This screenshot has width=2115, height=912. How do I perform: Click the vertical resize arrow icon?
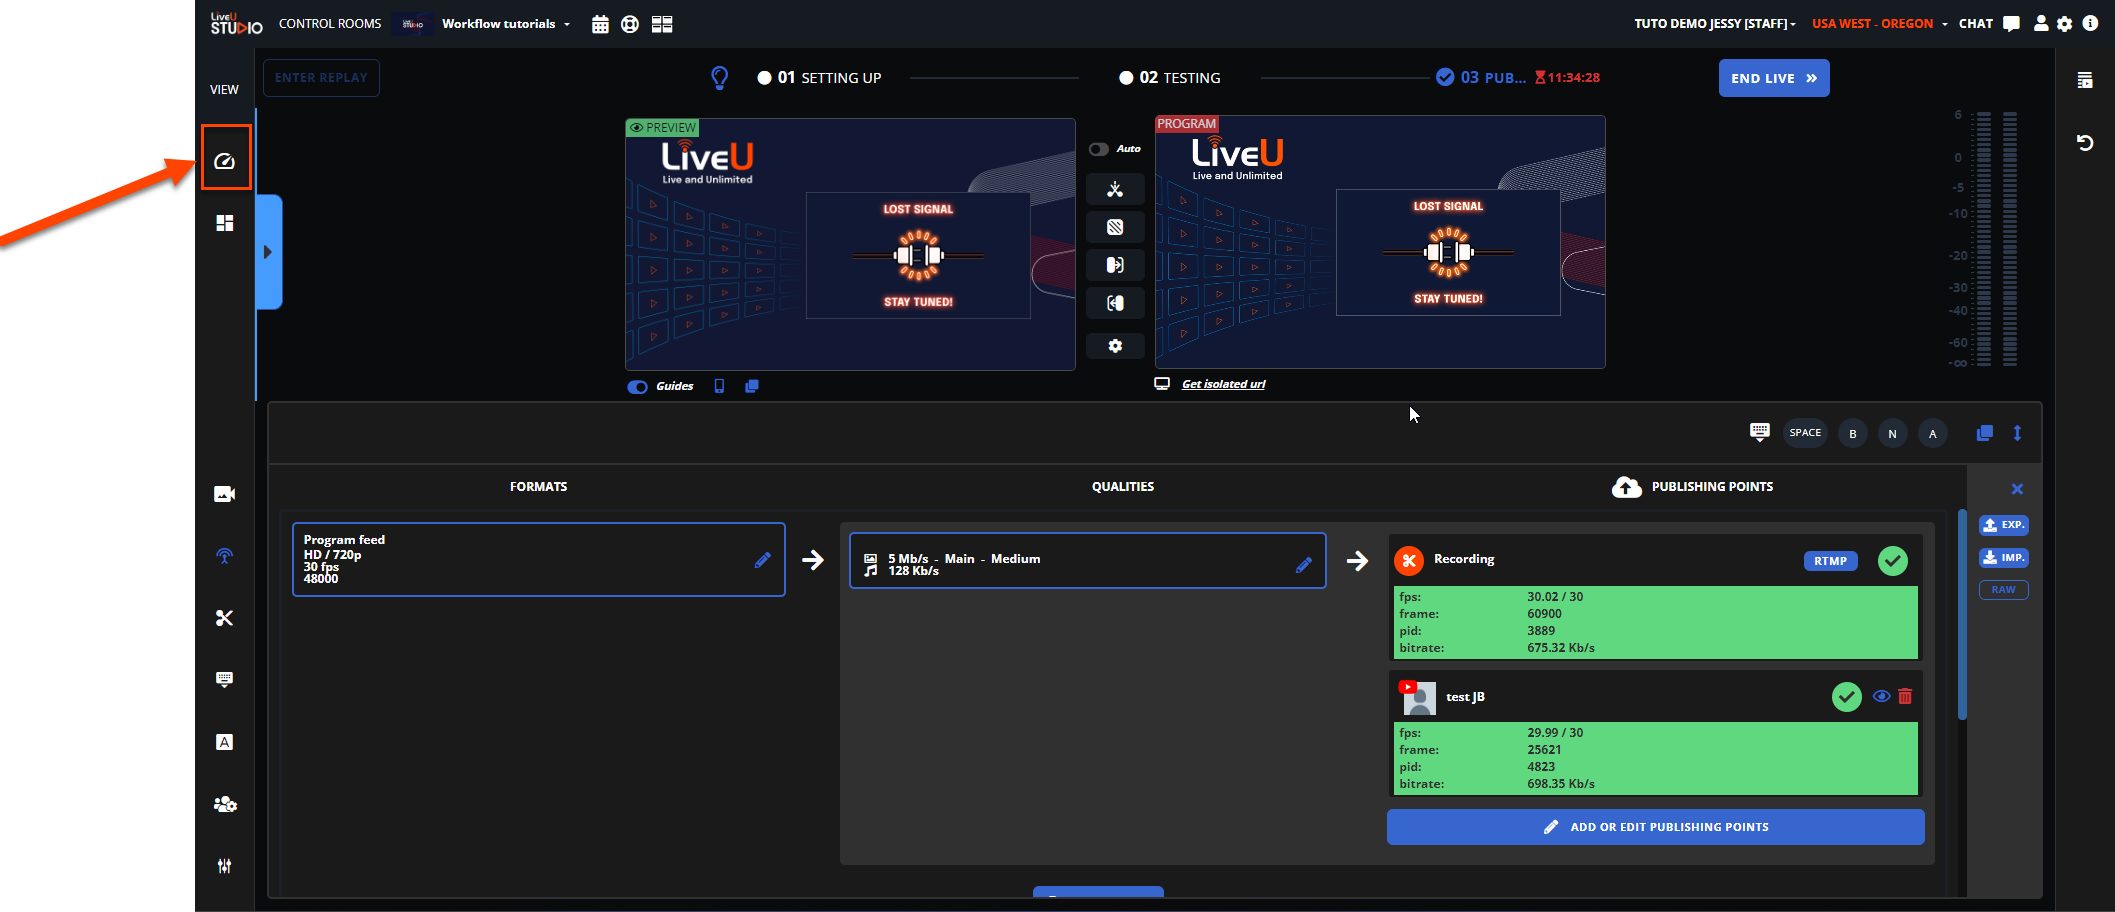point(2017,433)
